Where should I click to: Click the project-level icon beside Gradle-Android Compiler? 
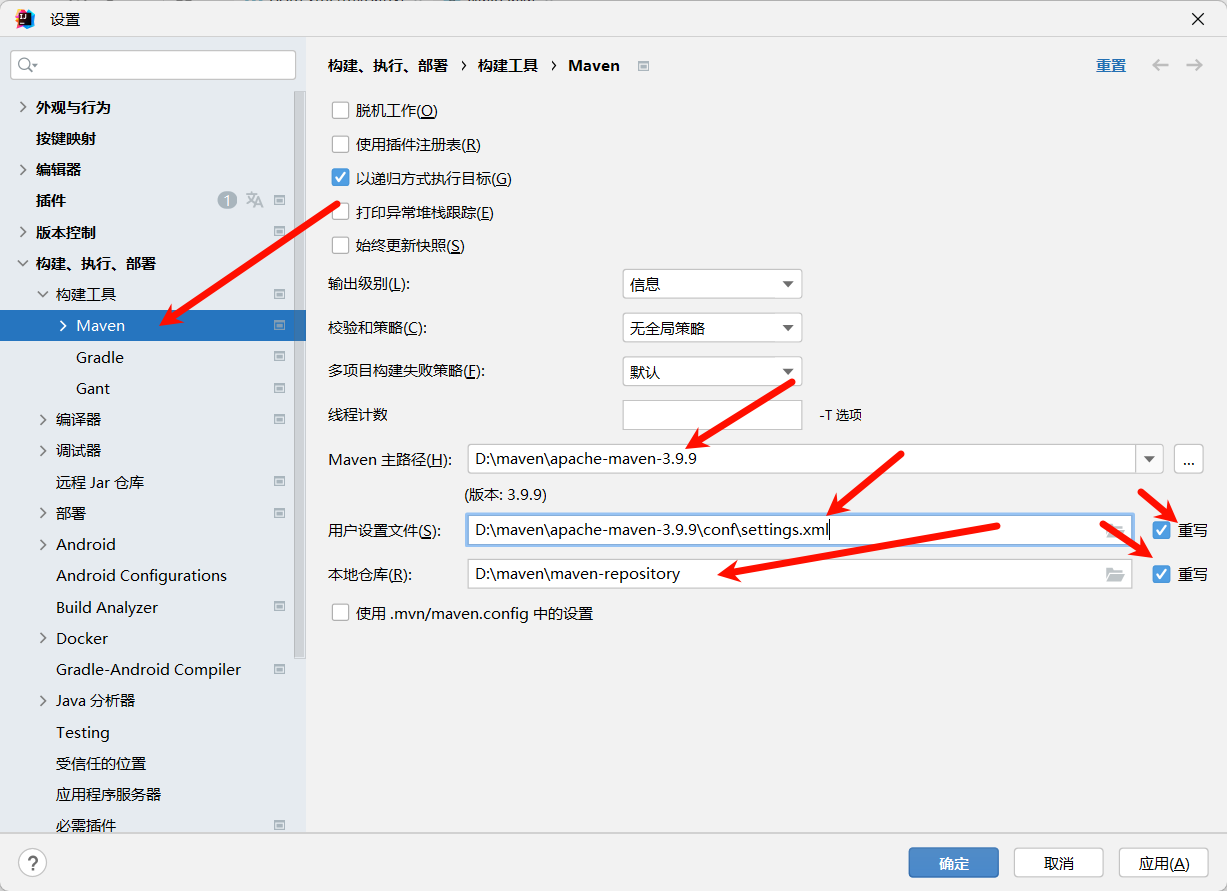click(x=279, y=669)
